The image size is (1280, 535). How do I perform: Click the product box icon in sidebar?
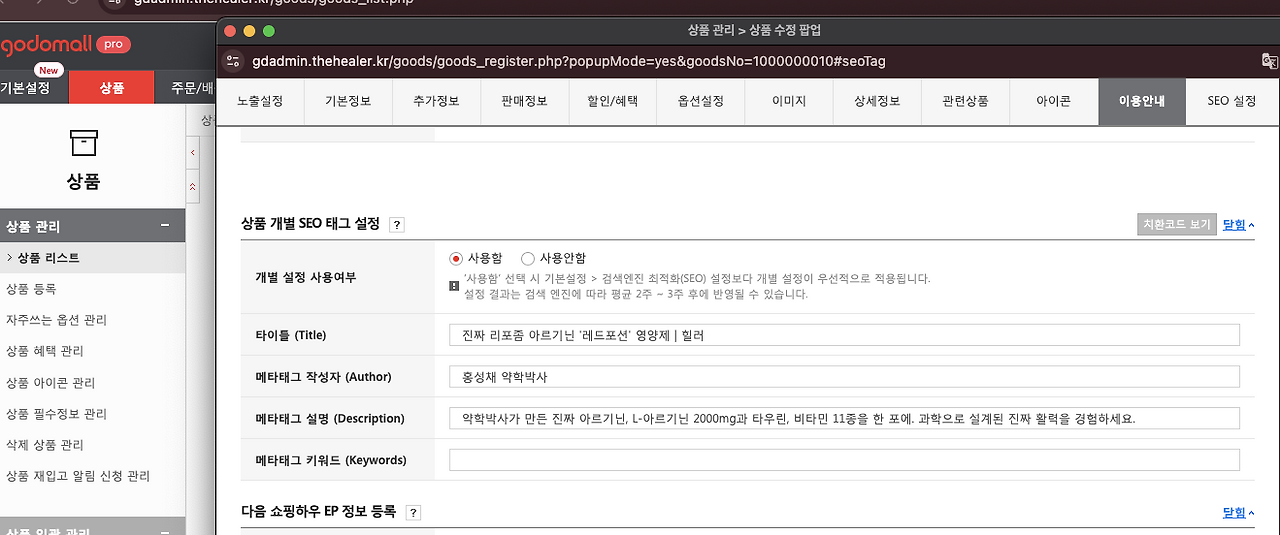click(x=84, y=143)
